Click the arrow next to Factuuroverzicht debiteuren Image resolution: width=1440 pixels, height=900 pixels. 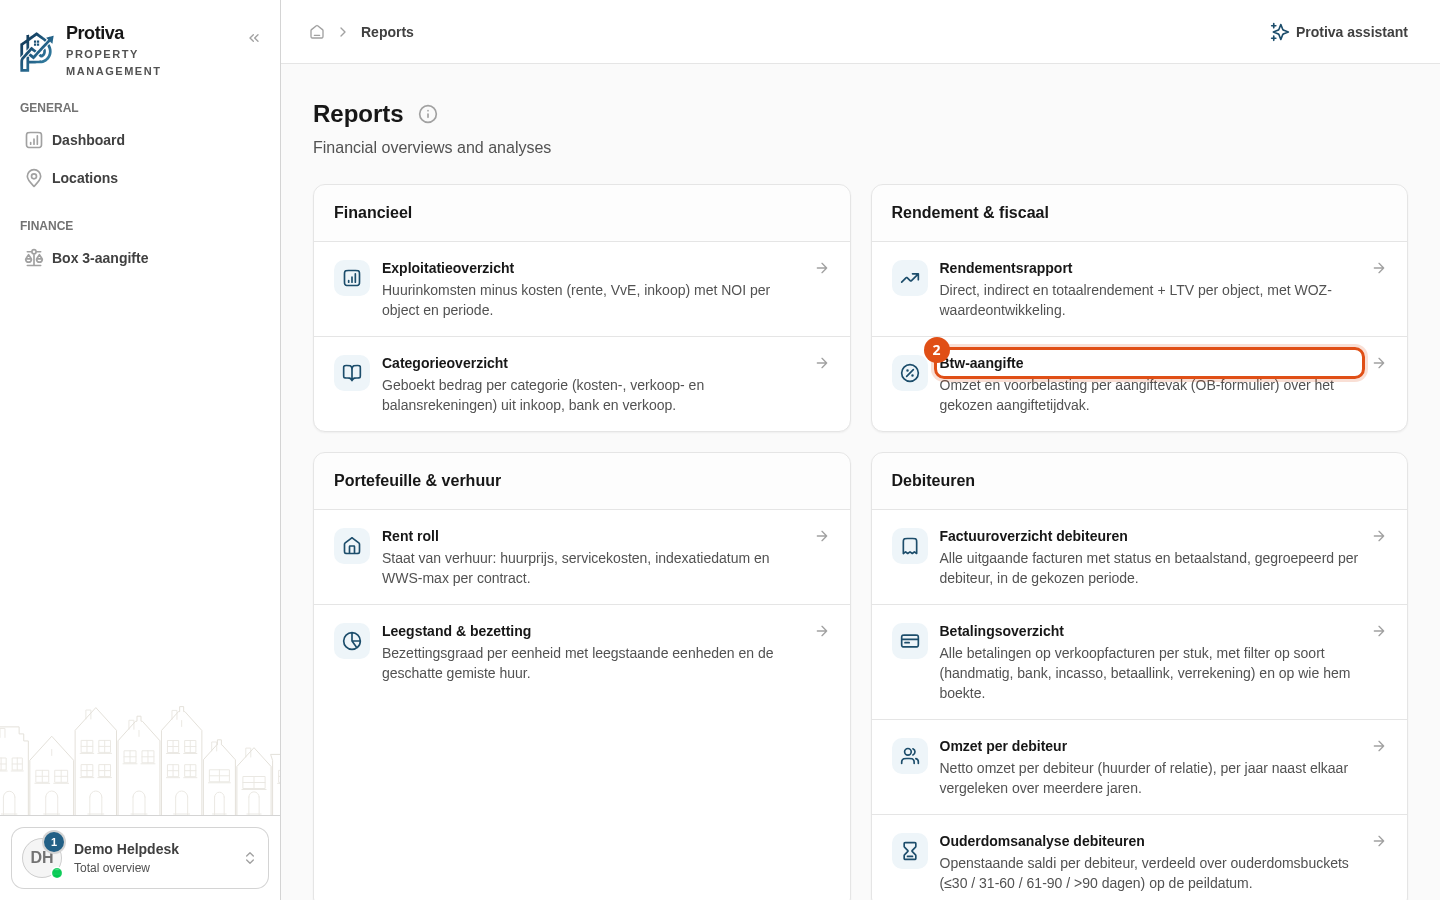(1379, 536)
